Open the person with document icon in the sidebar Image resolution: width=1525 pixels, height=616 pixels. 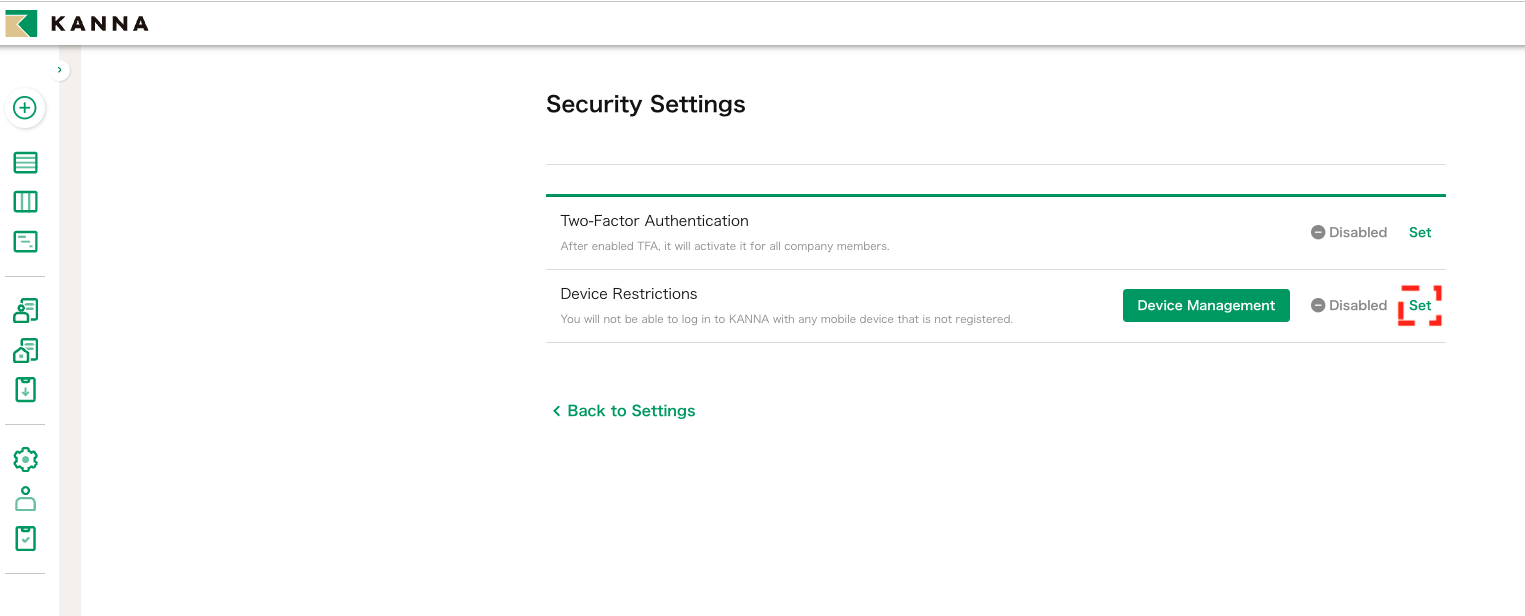point(25,311)
